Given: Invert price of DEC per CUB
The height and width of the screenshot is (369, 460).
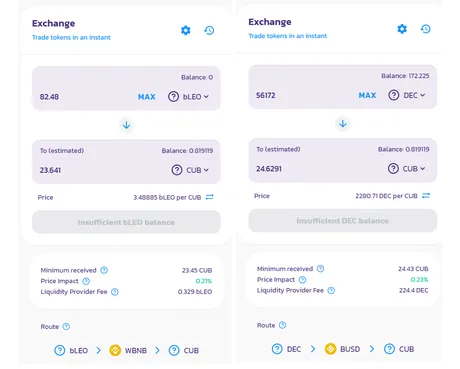Looking at the screenshot, I should tap(426, 195).
